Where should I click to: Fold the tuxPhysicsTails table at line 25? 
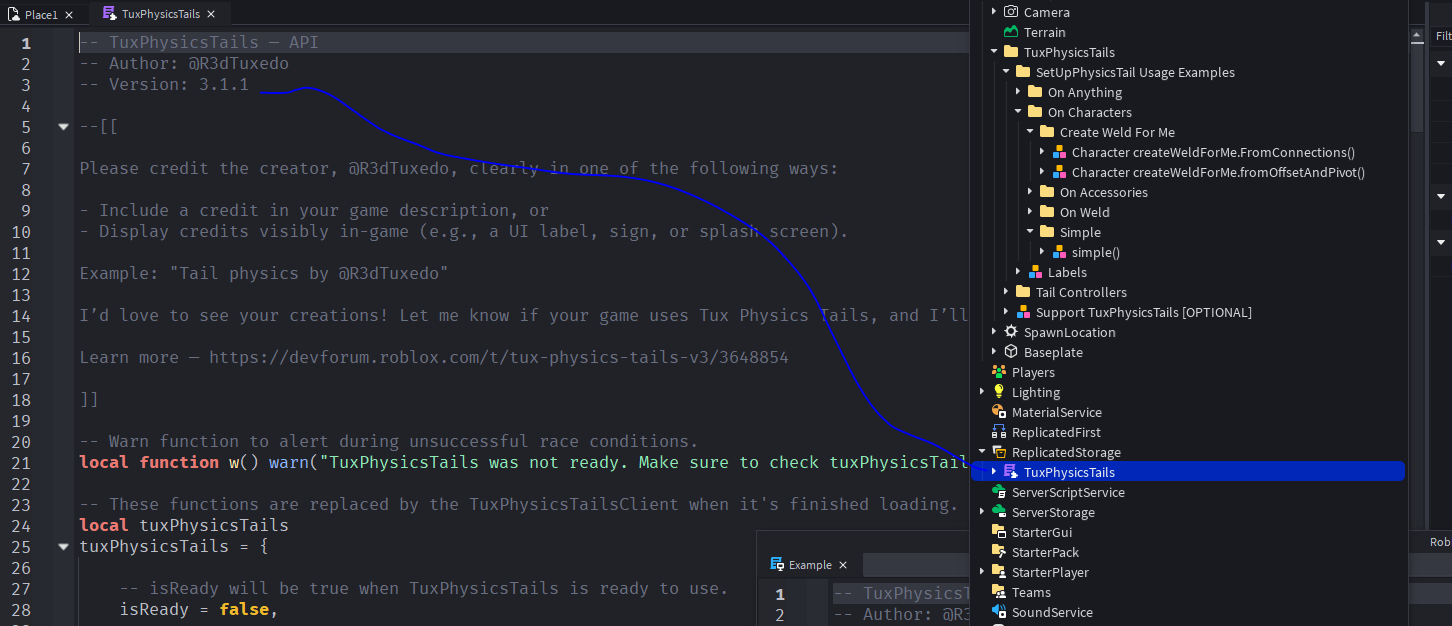64,547
